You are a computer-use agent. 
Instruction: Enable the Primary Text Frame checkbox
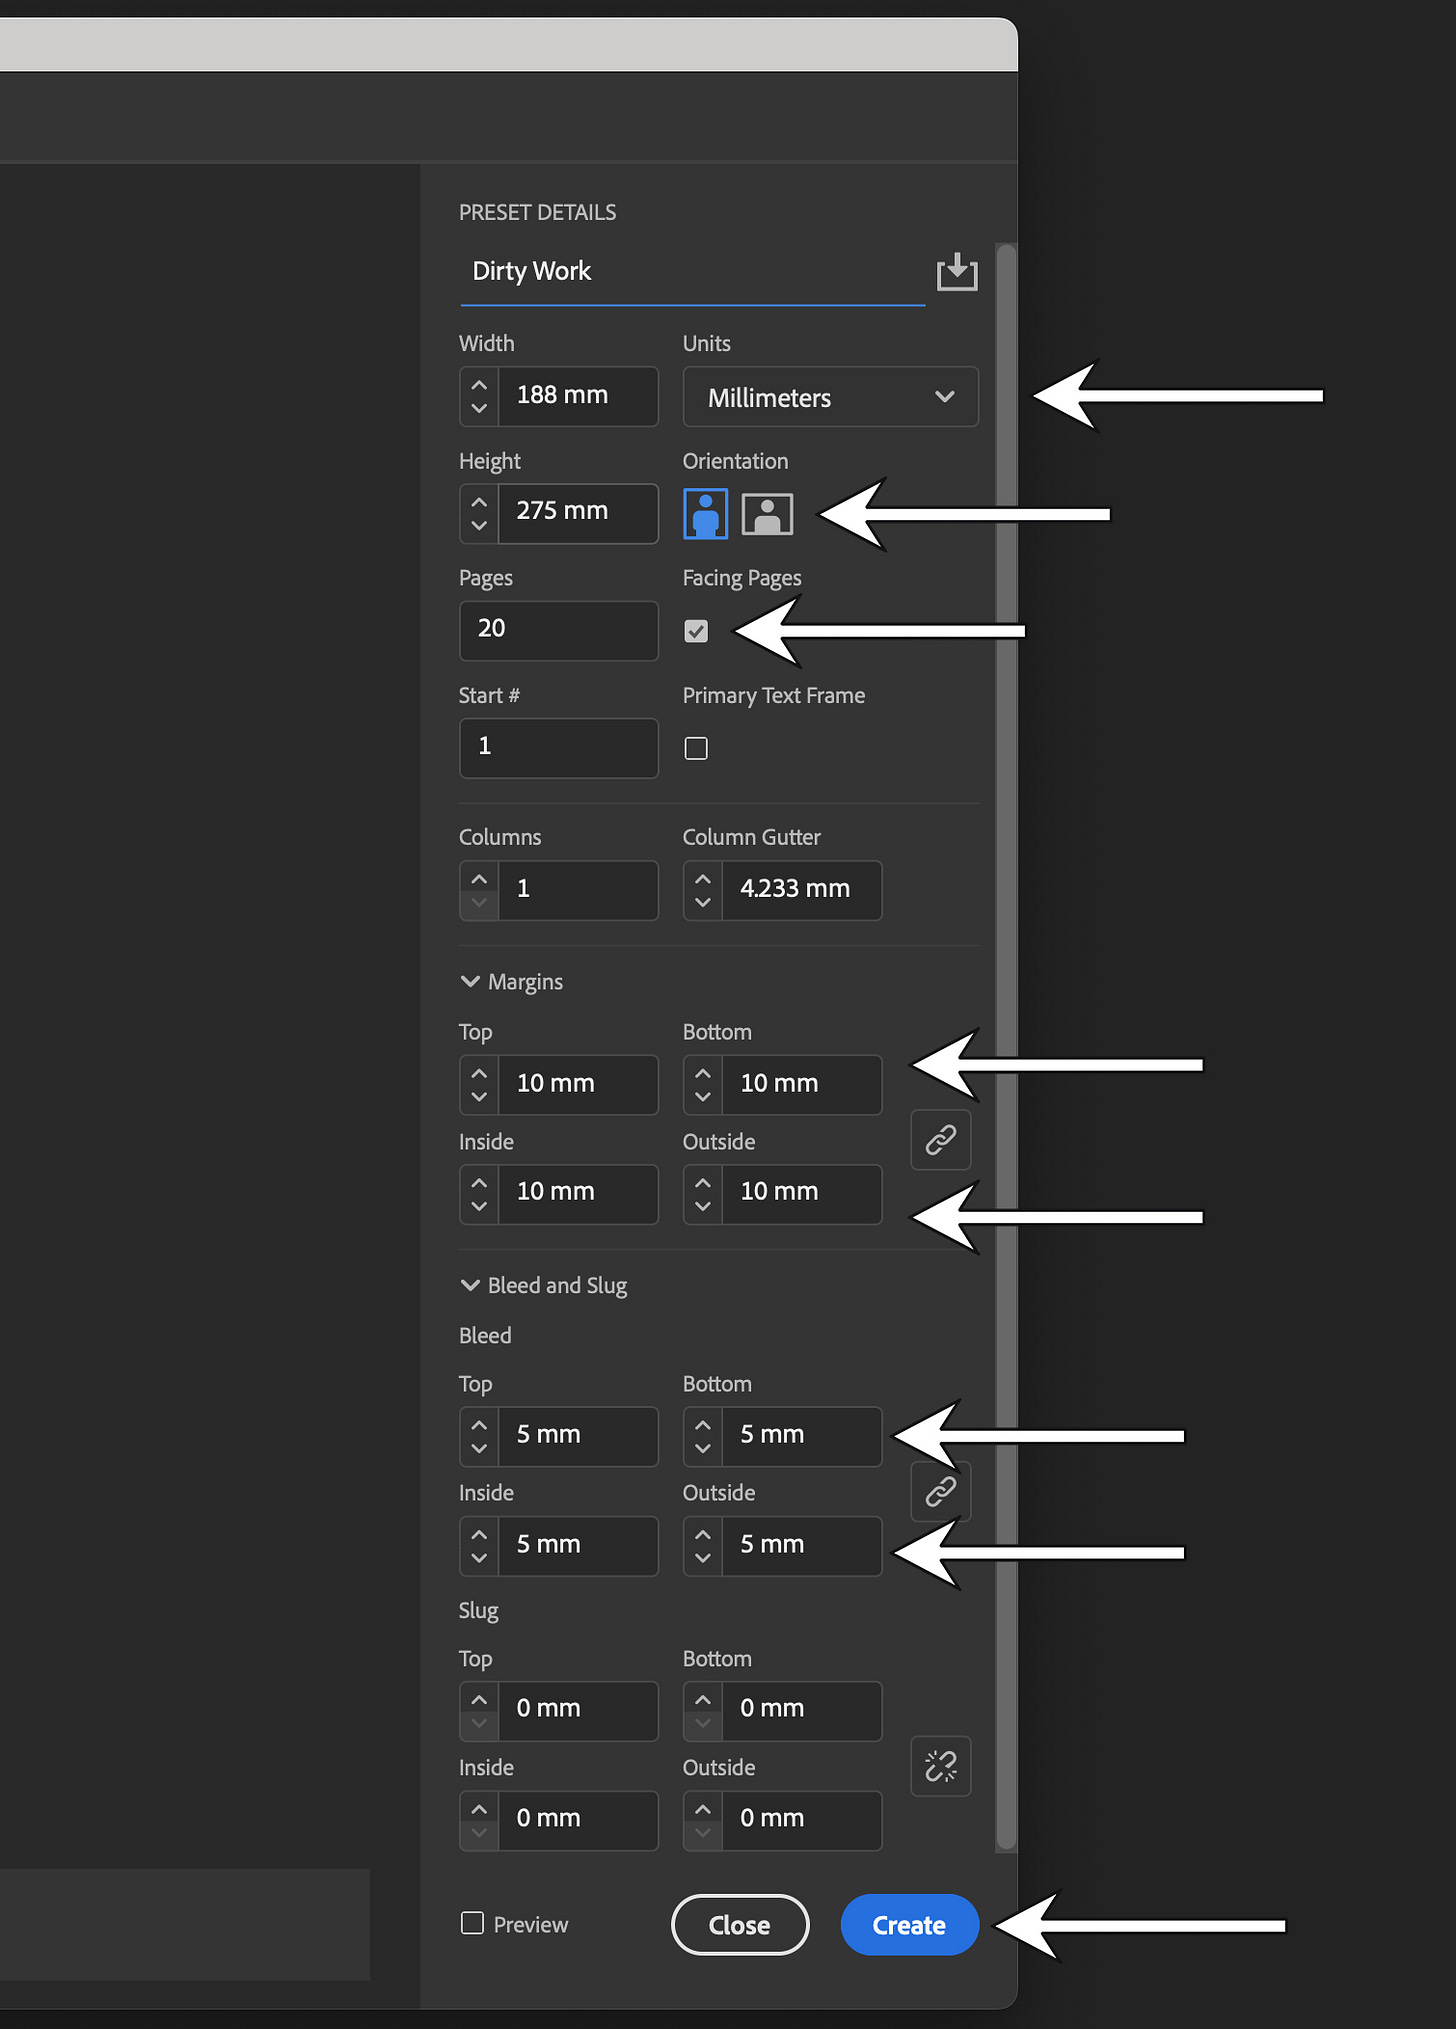(696, 748)
